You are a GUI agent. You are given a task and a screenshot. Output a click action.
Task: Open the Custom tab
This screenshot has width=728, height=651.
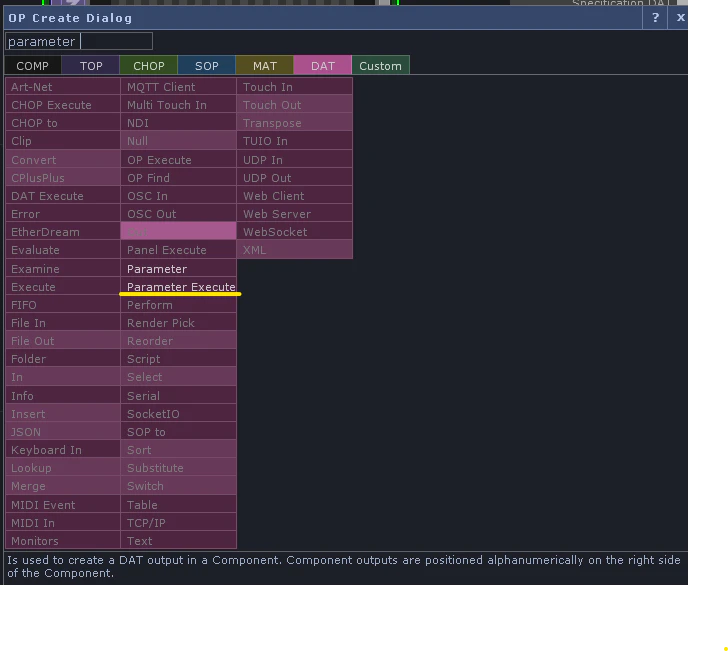point(381,65)
